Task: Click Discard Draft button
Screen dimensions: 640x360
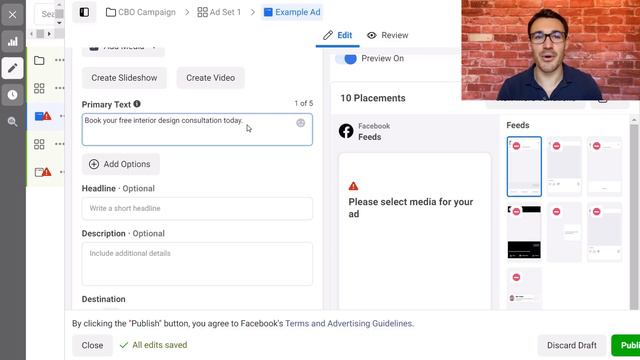Action: (x=571, y=345)
